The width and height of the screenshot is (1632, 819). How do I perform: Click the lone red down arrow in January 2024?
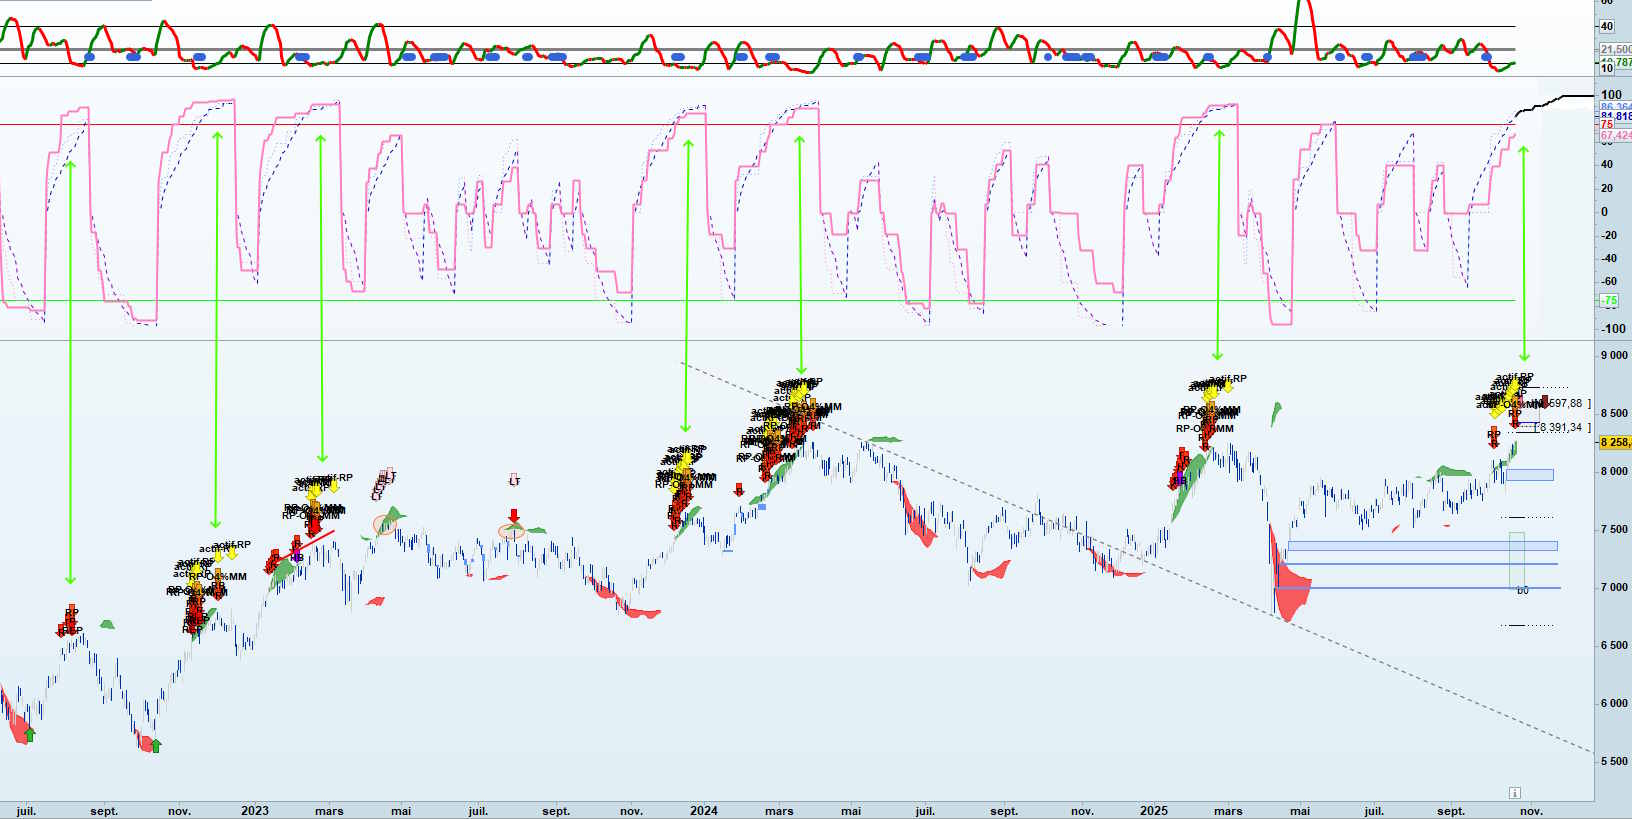click(739, 490)
